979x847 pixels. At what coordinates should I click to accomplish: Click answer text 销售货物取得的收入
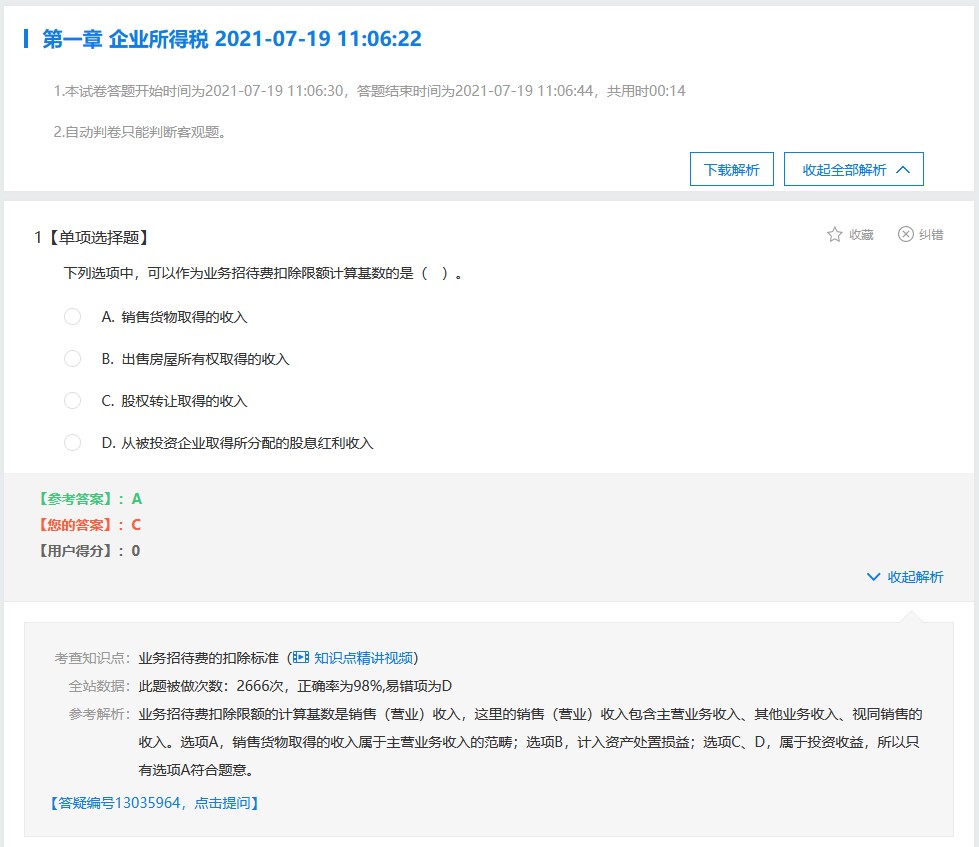[x=184, y=317]
